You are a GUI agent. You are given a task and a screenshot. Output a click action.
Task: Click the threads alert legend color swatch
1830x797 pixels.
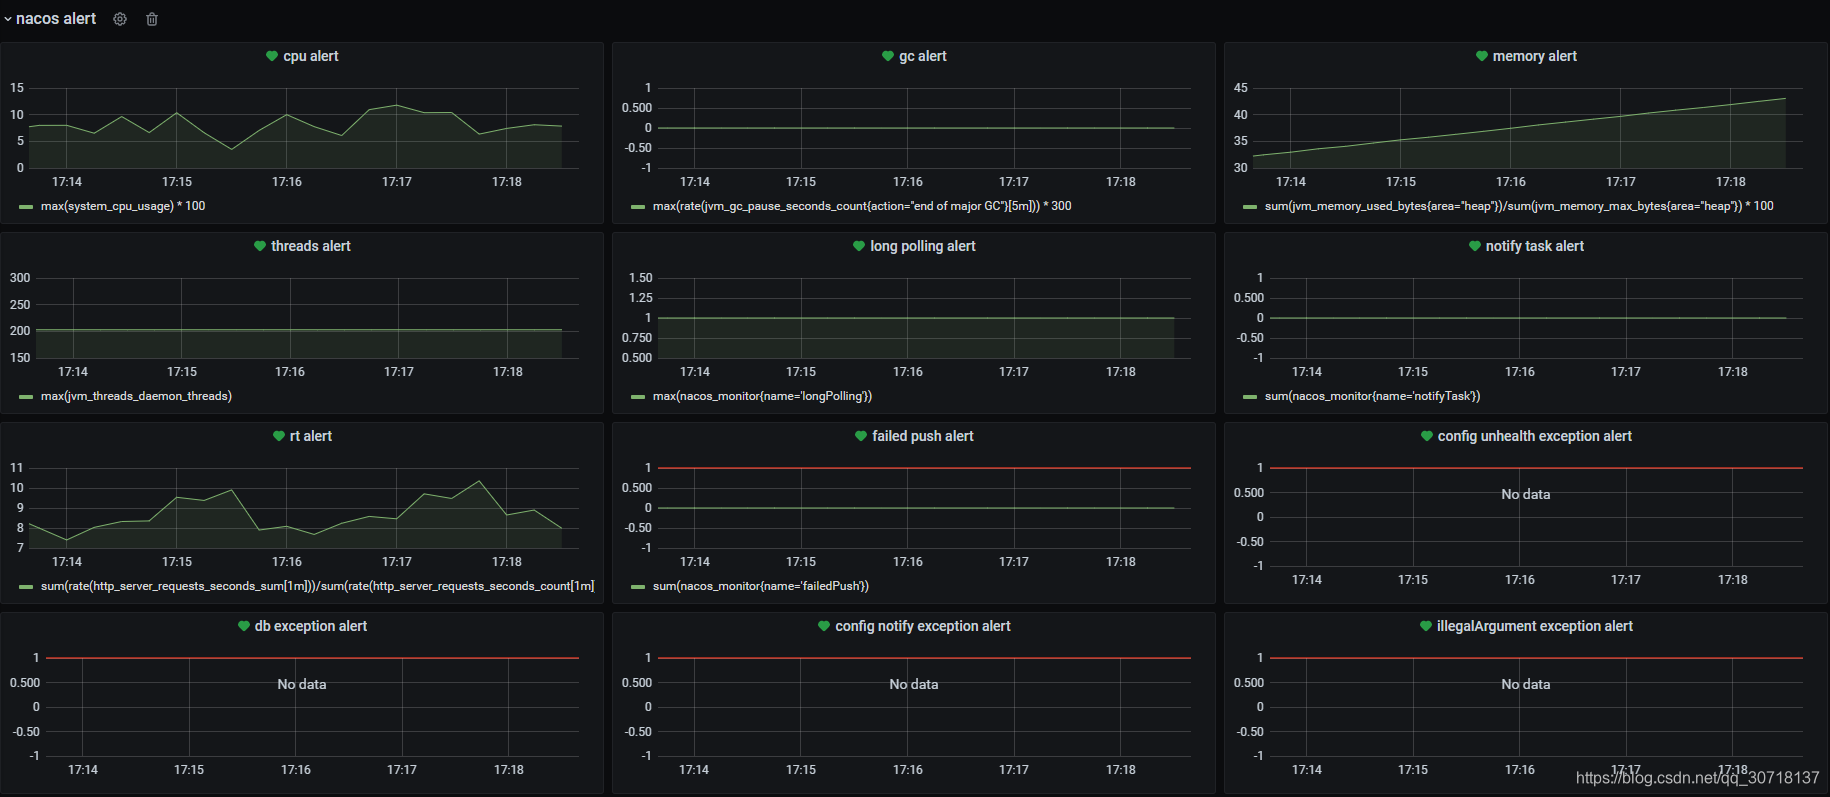coord(26,397)
